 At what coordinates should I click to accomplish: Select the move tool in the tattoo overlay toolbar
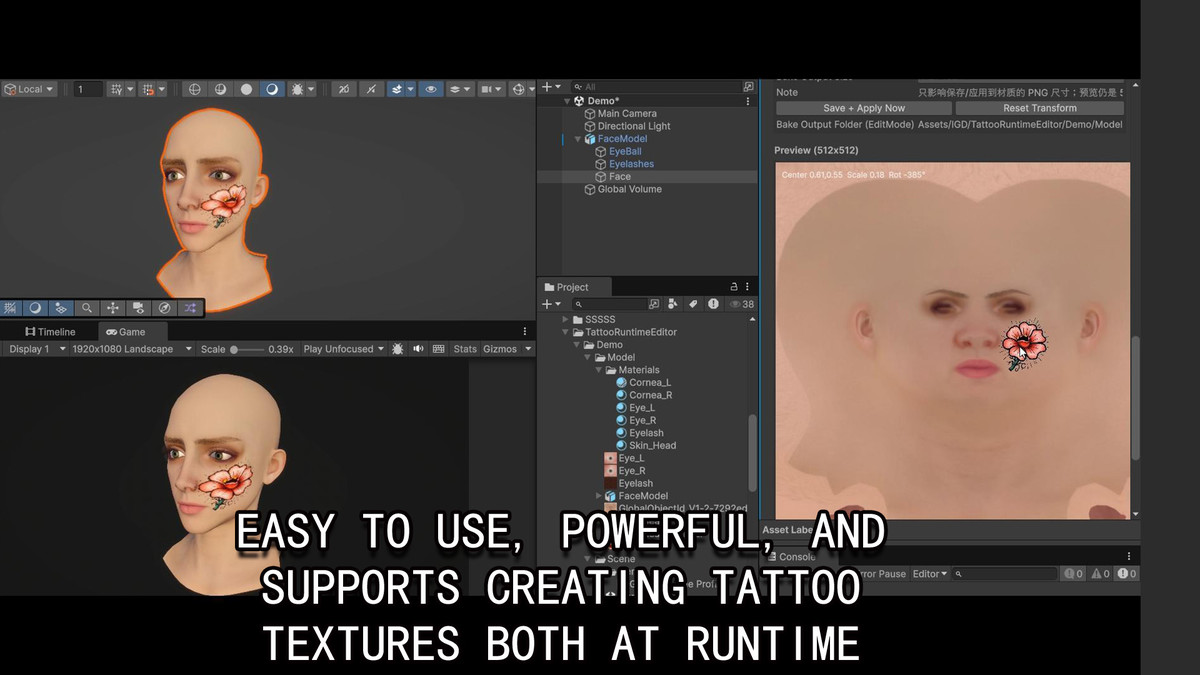[x=112, y=308]
